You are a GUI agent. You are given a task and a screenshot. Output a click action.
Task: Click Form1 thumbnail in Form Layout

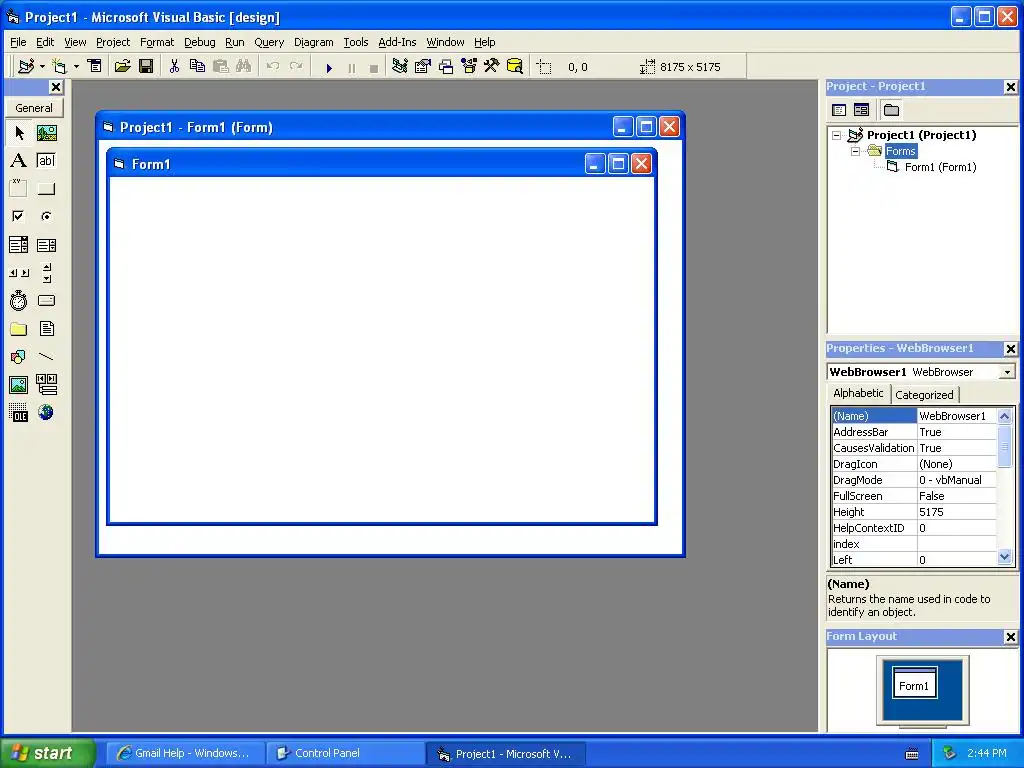(x=914, y=683)
